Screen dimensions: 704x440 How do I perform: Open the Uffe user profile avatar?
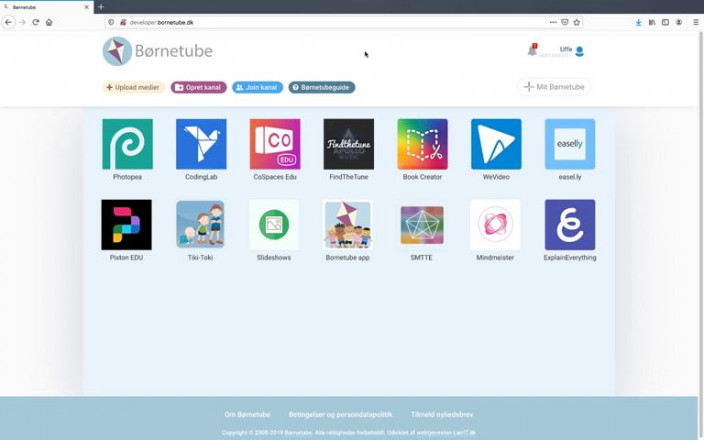pyautogui.click(x=580, y=52)
